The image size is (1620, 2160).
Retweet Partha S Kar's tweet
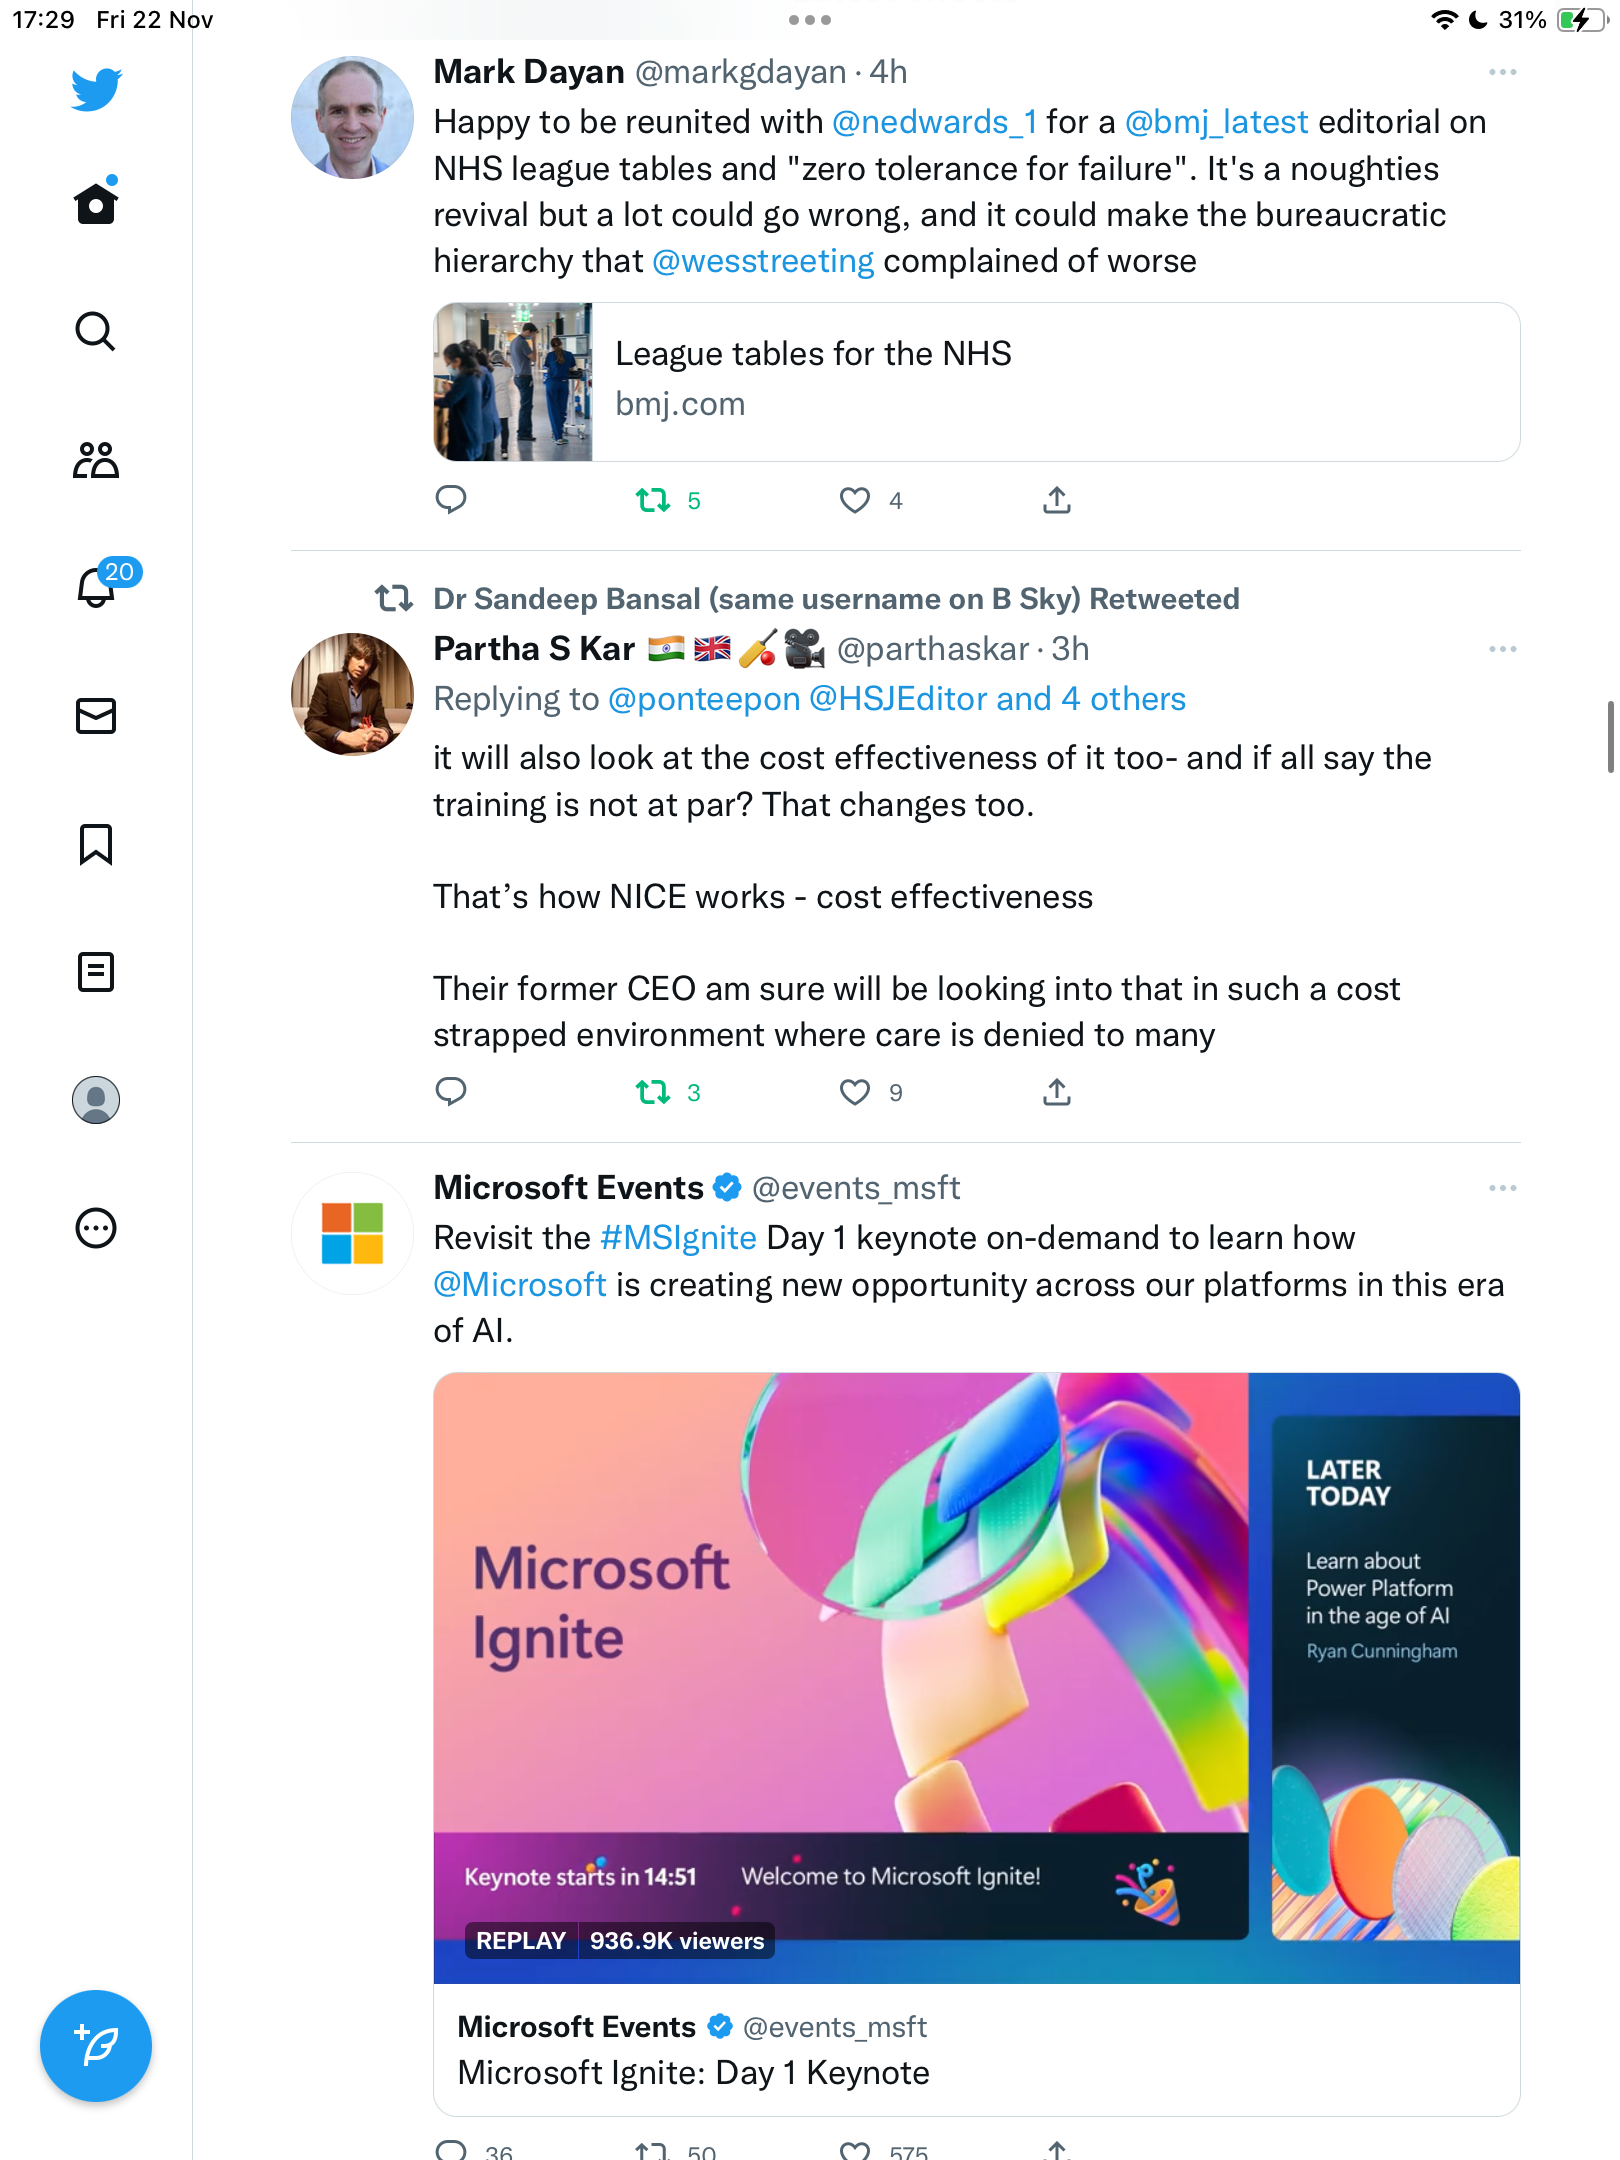pyautogui.click(x=653, y=1092)
